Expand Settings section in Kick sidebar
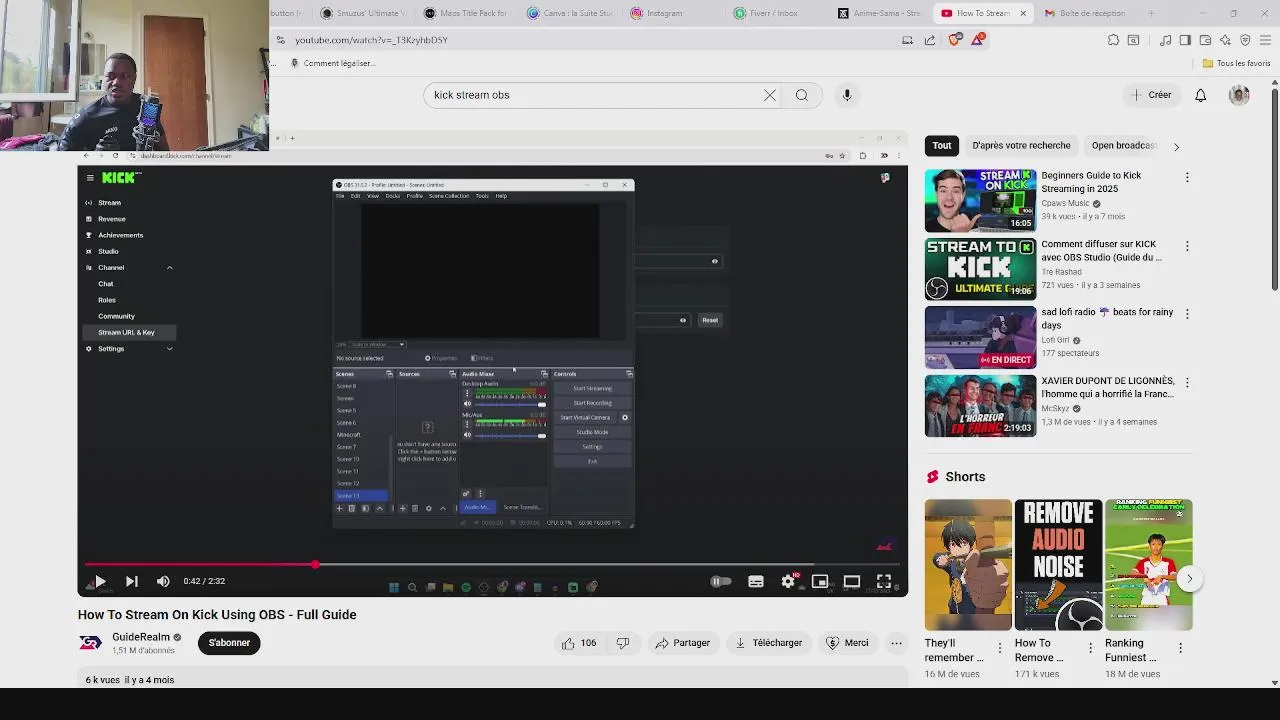This screenshot has height=720, width=1280. (x=169, y=349)
